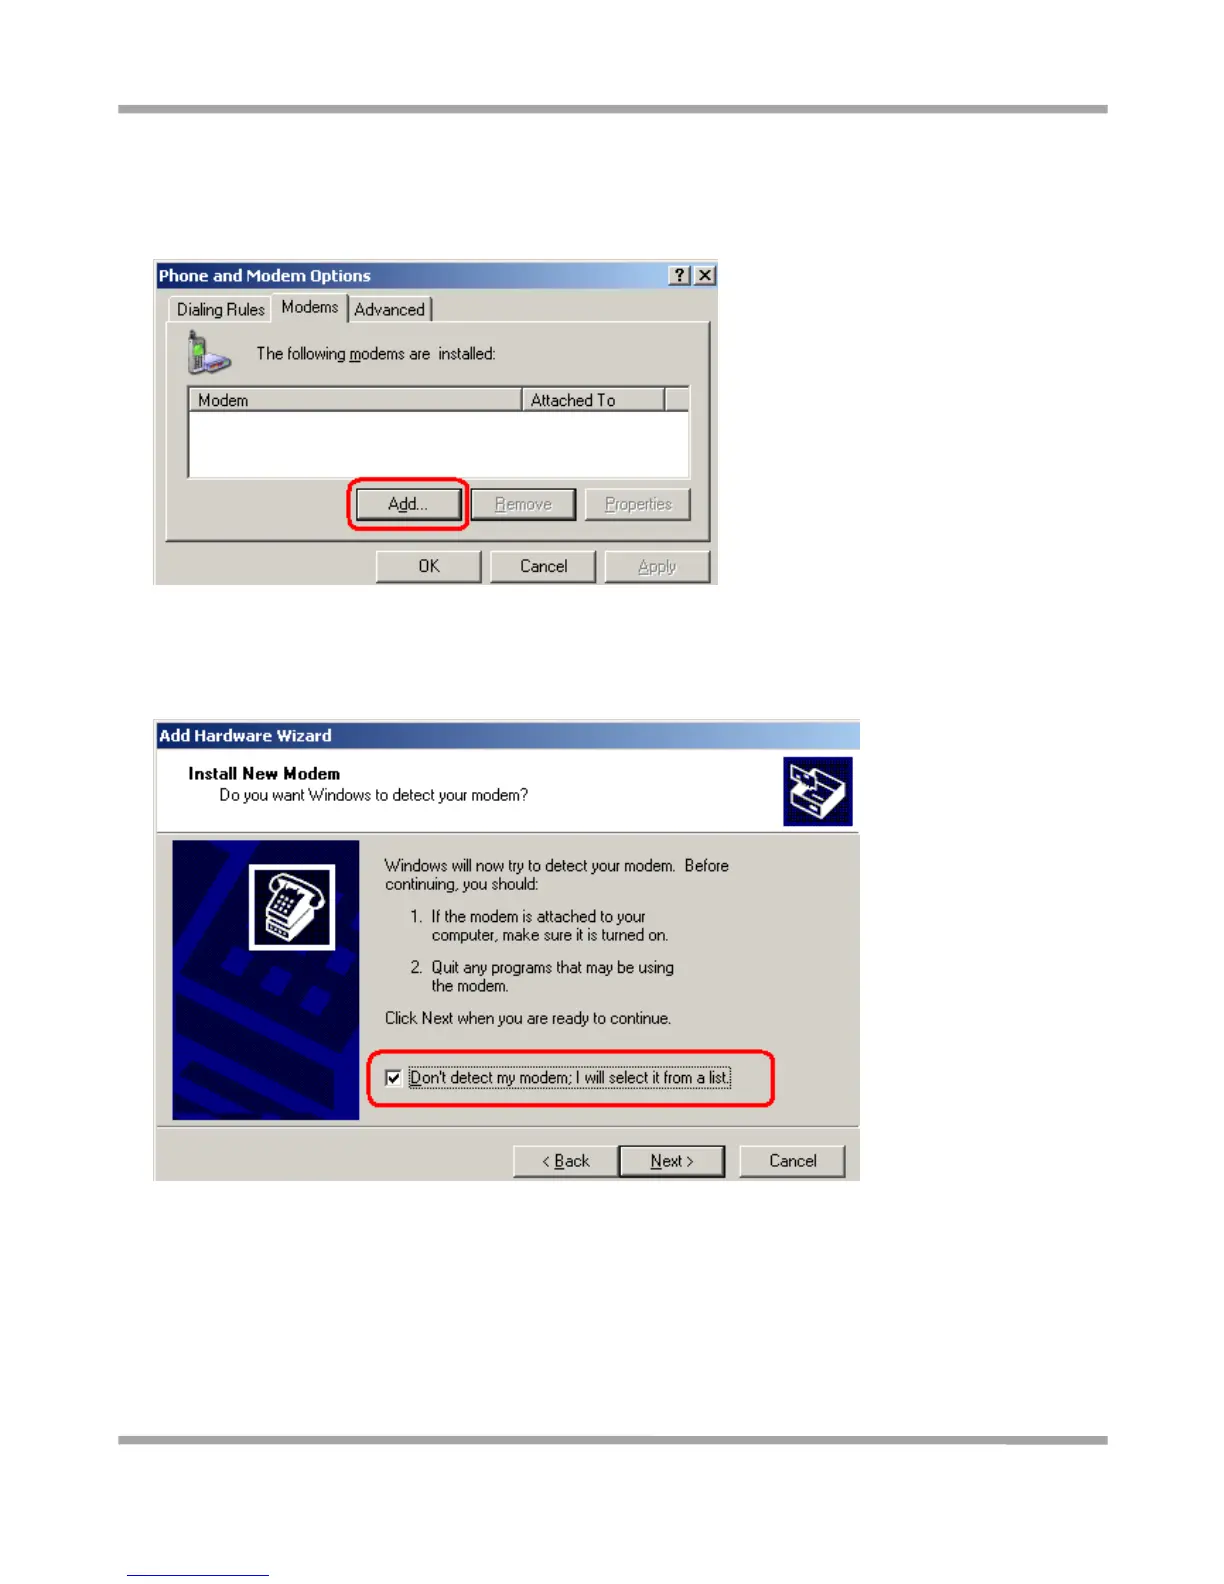Cancel the Add Hardware Wizard
Viewport: 1224px width, 1584px height.
792,1161
